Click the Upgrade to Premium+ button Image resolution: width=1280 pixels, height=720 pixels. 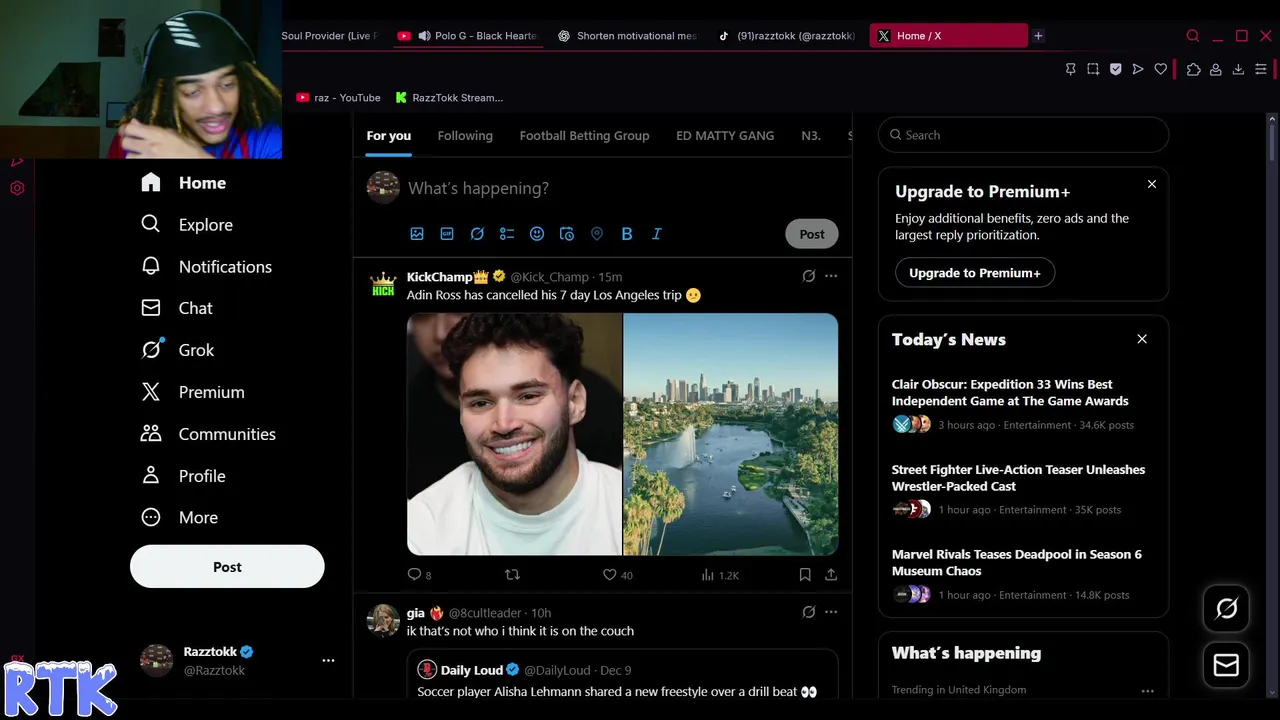point(975,272)
